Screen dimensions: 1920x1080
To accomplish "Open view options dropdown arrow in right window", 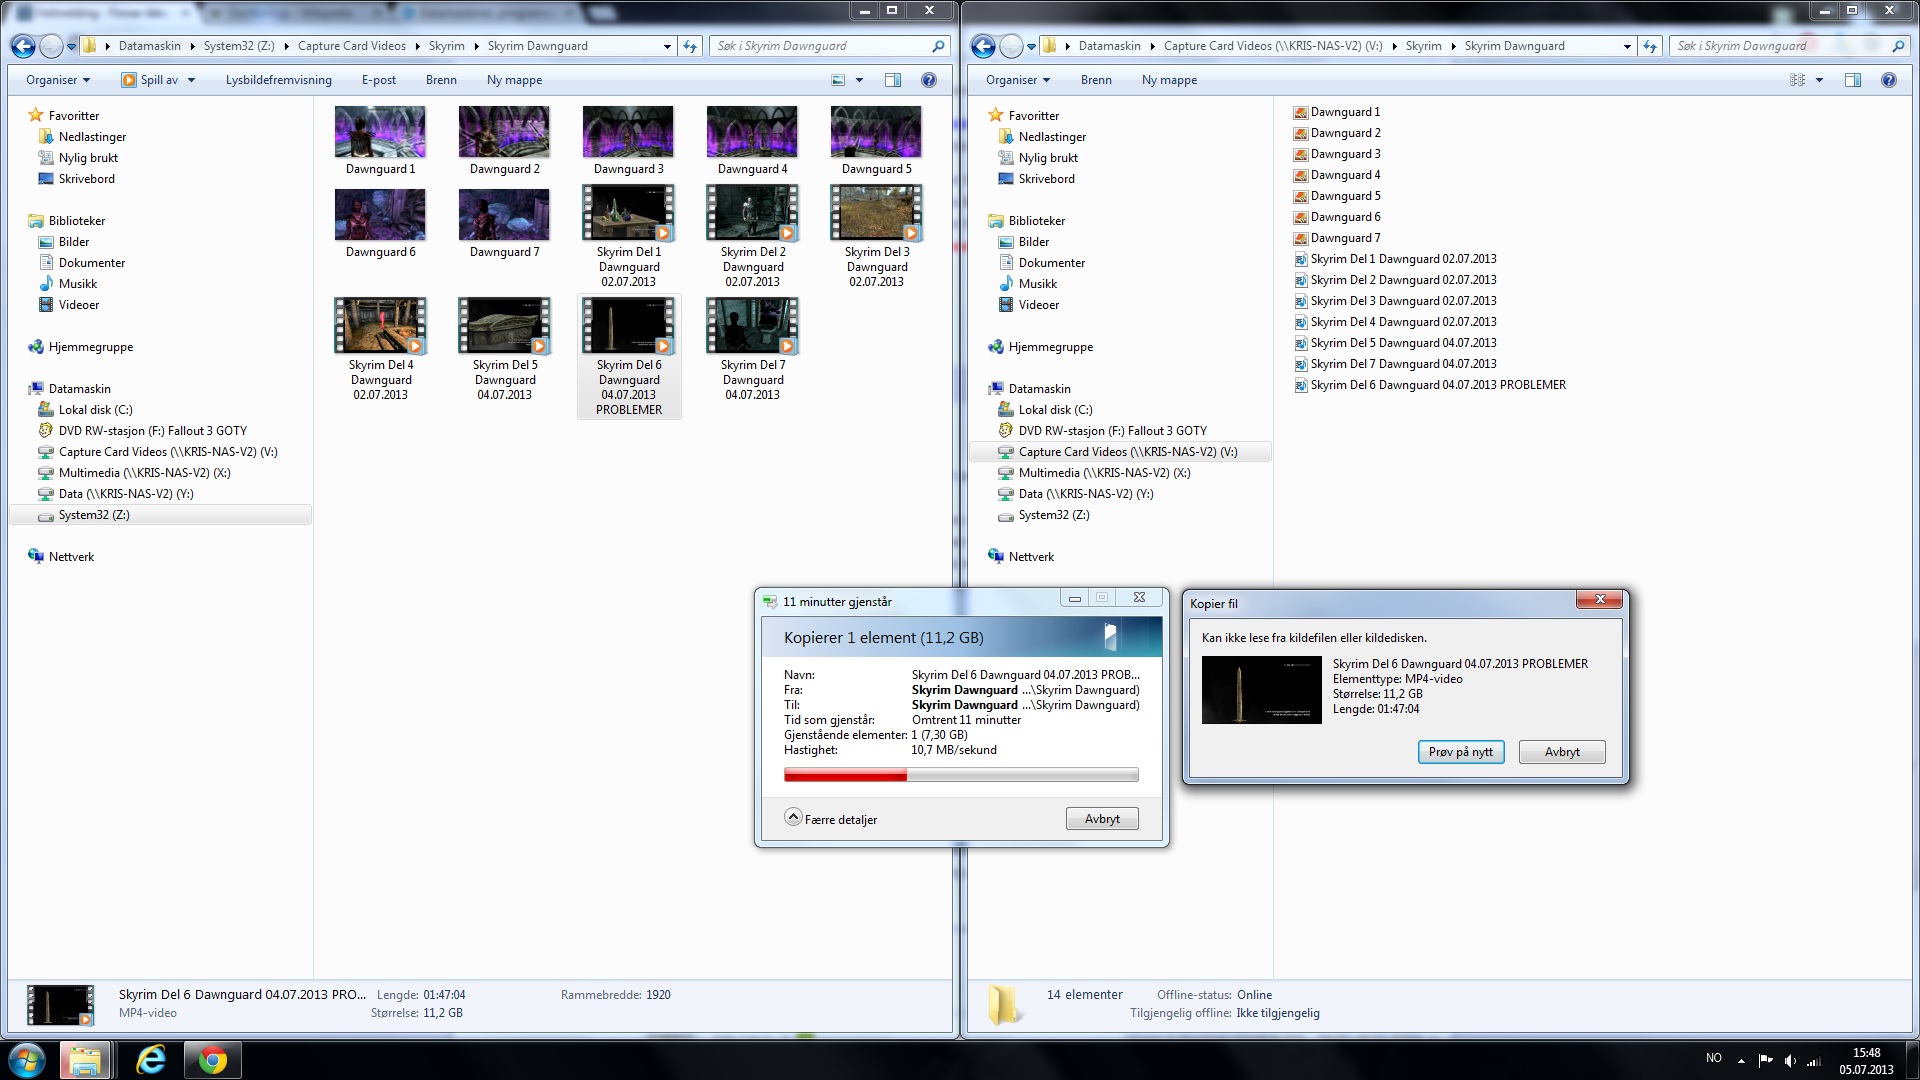I will coord(1819,80).
